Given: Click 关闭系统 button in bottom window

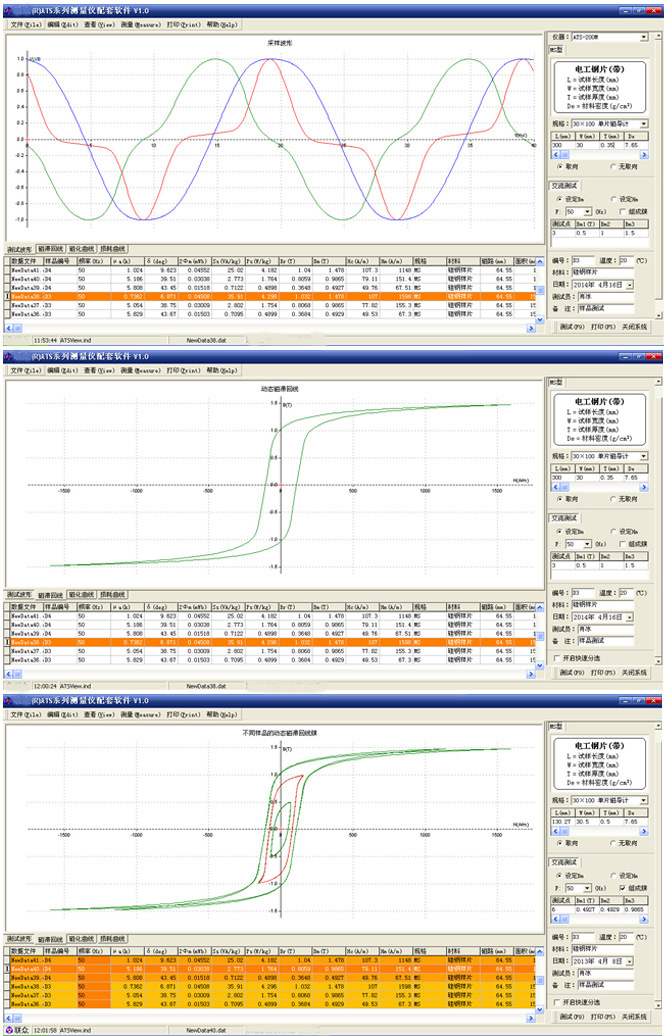Looking at the screenshot, I should (x=635, y=1017).
